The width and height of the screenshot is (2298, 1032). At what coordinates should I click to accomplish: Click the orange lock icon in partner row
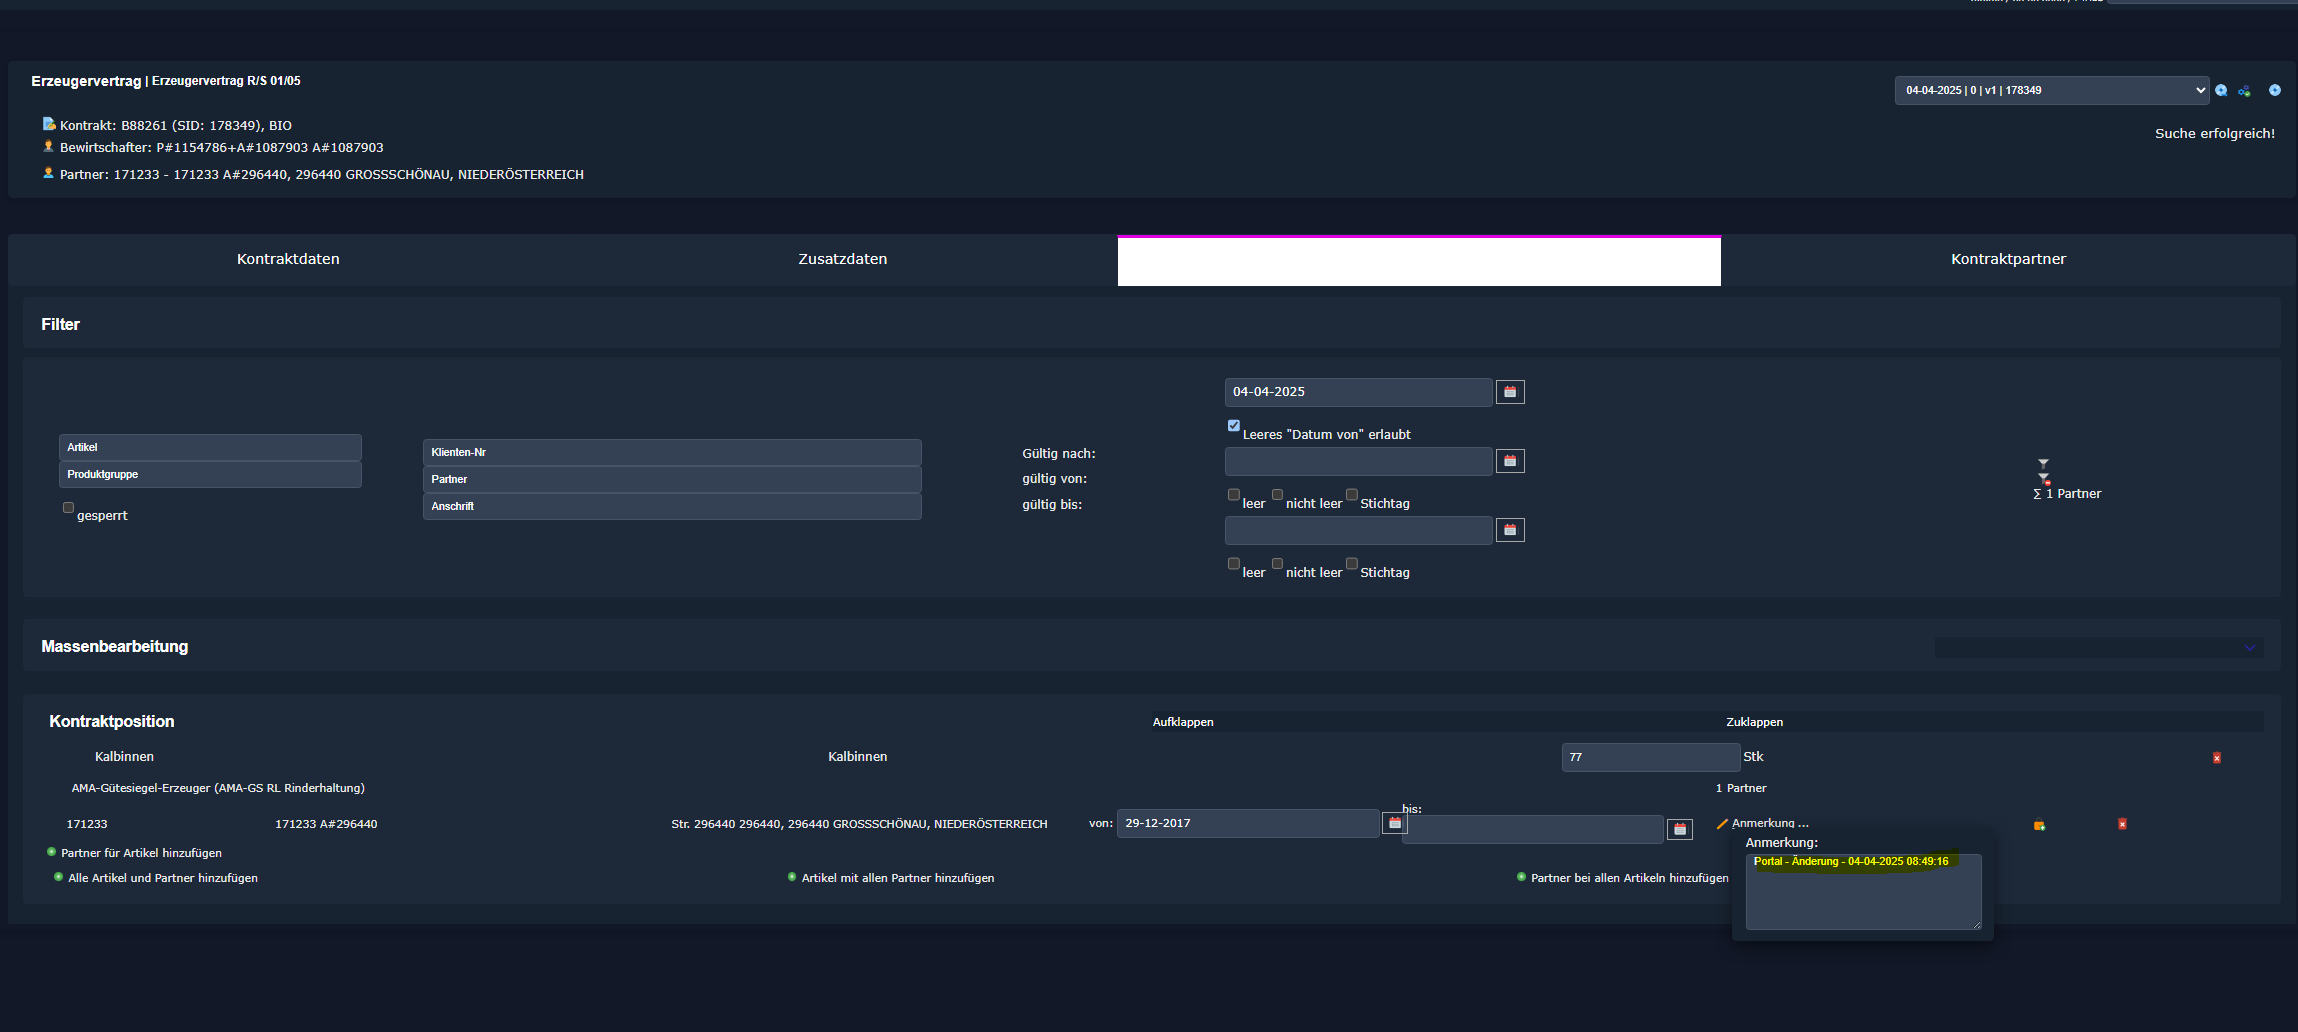click(2038, 825)
